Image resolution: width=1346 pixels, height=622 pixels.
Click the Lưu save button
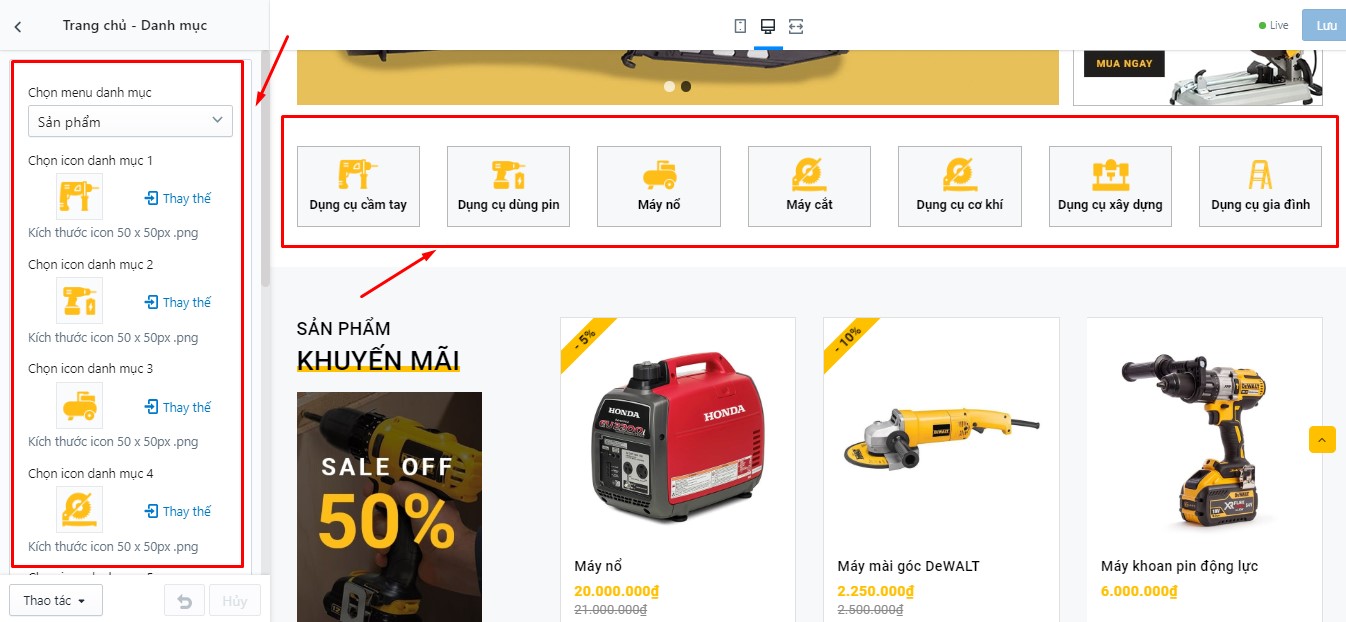coord(1325,26)
